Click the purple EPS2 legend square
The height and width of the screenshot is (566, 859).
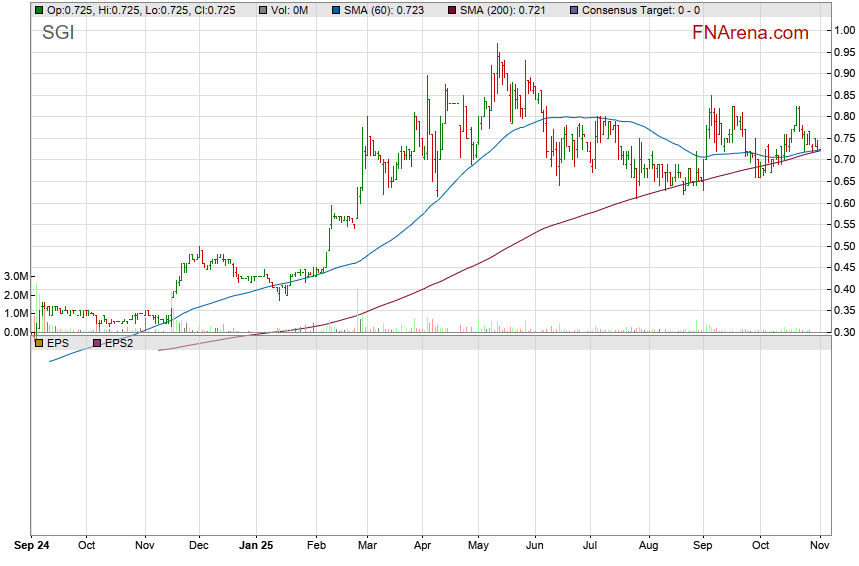97,343
